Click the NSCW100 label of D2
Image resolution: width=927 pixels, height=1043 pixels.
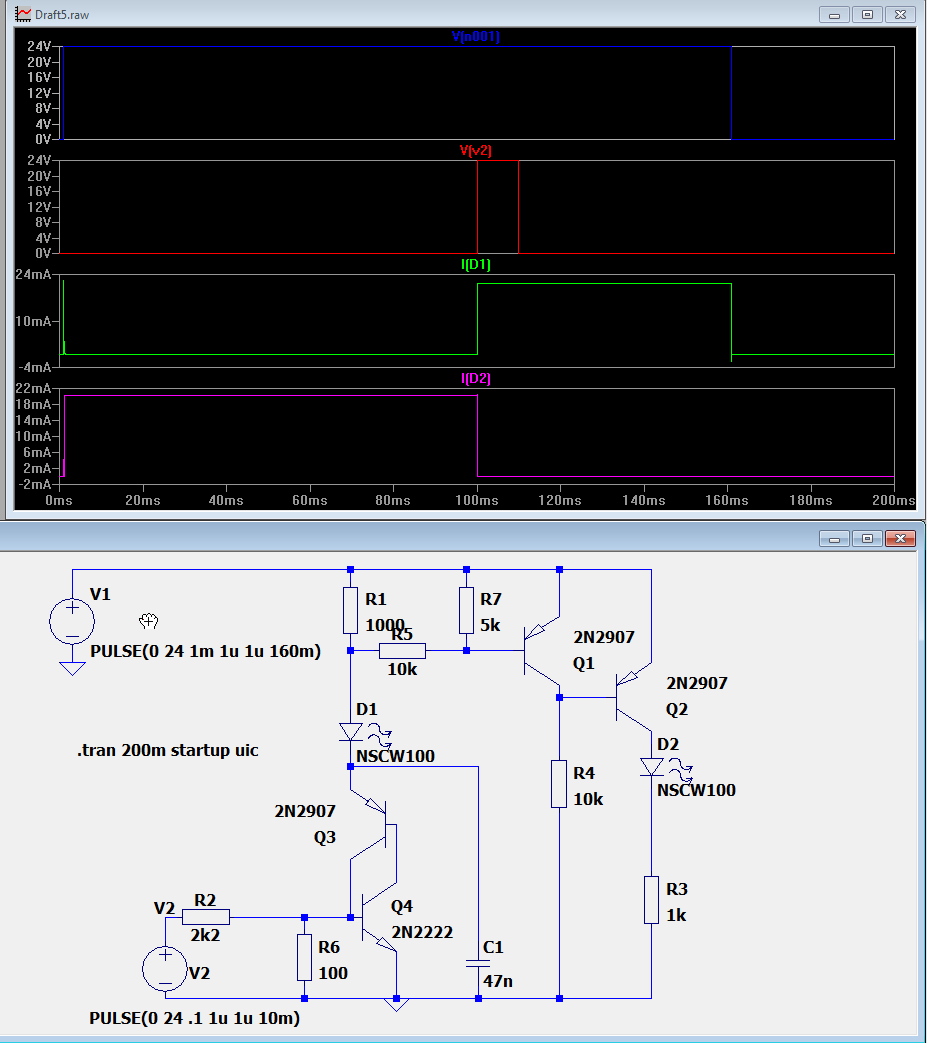coord(696,790)
